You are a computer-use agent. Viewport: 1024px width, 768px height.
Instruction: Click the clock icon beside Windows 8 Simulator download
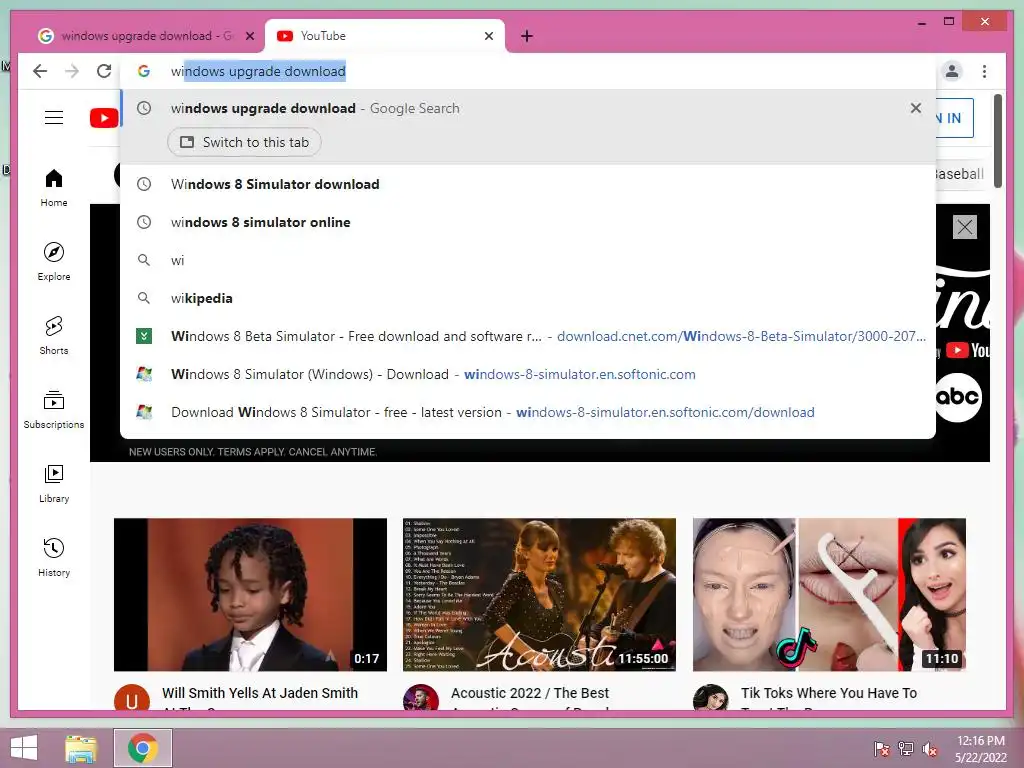coord(144,184)
